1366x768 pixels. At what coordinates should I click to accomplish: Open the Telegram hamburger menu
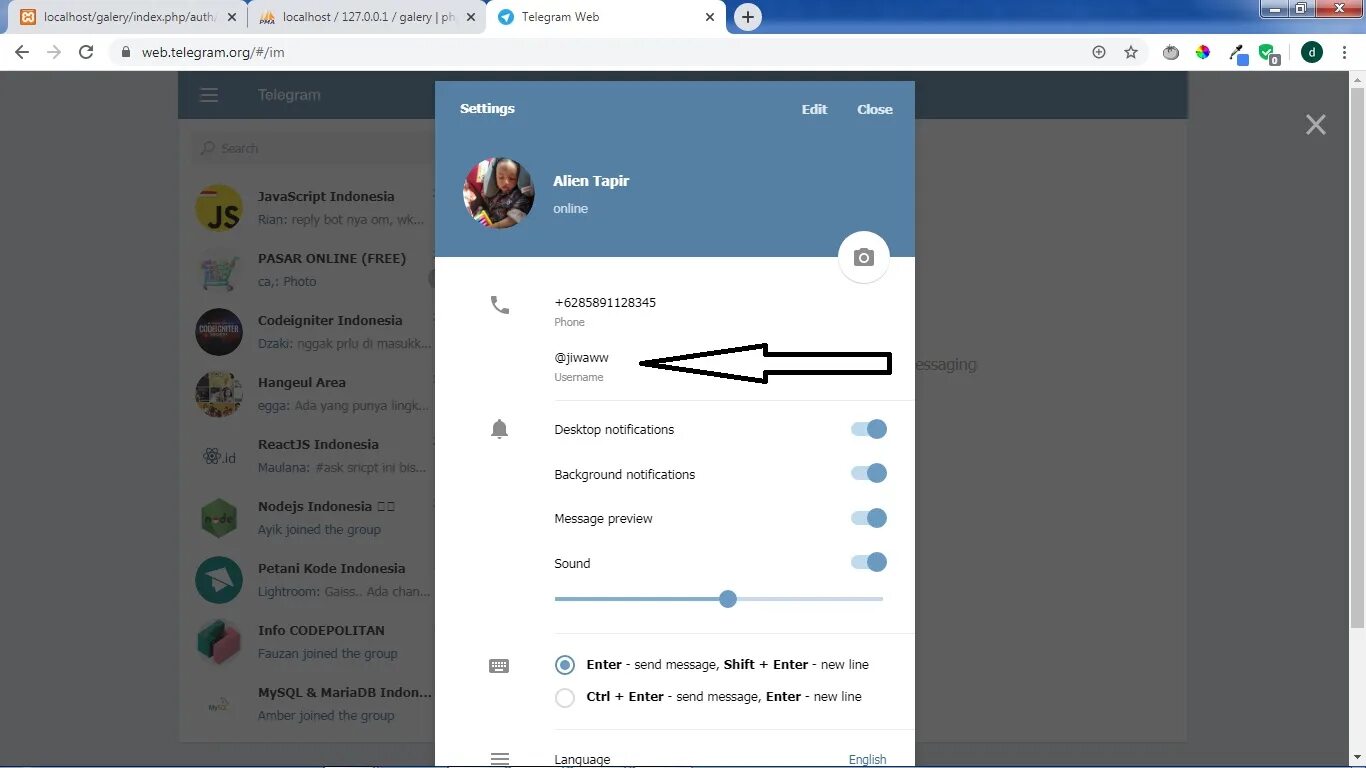[x=208, y=95]
